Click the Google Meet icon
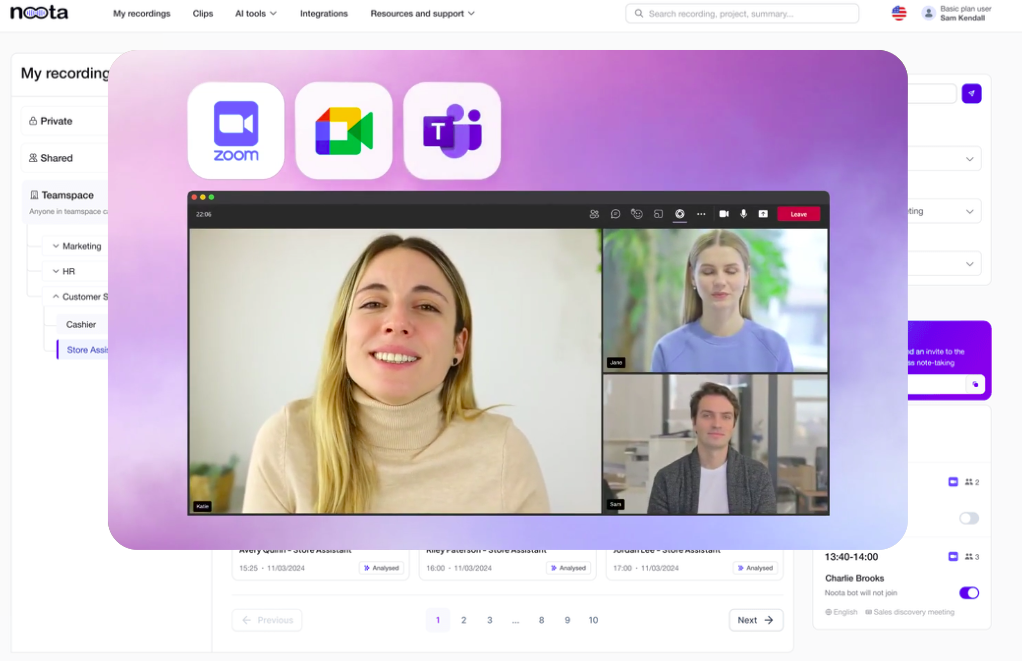The image size is (1022, 661). (344, 131)
